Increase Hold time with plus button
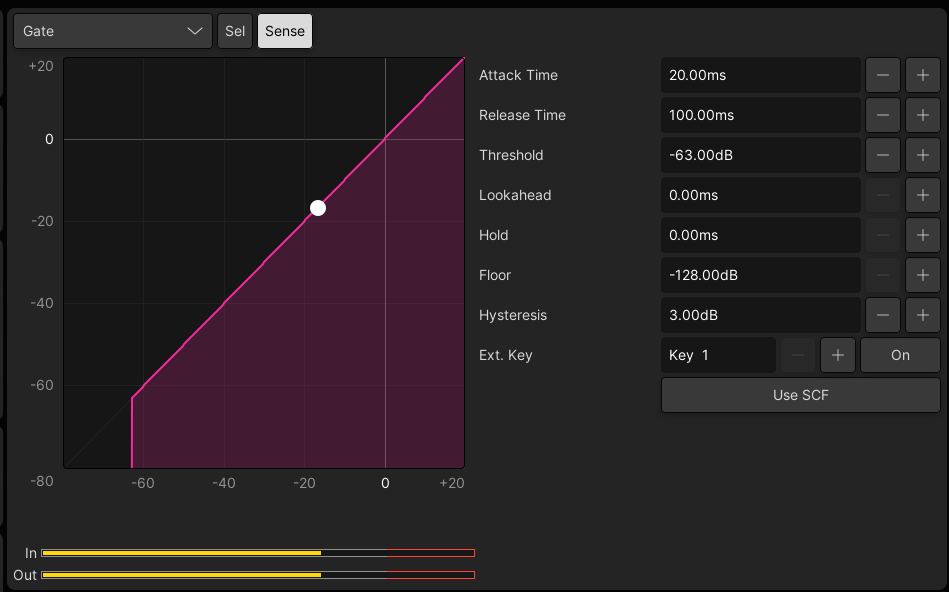This screenshot has height=592, width=949. coord(922,235)
